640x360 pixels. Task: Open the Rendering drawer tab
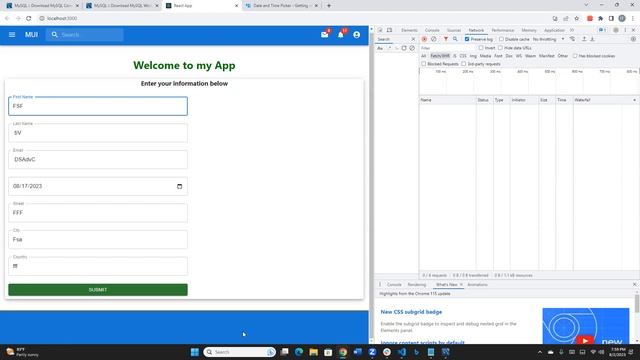click(416, 284)
